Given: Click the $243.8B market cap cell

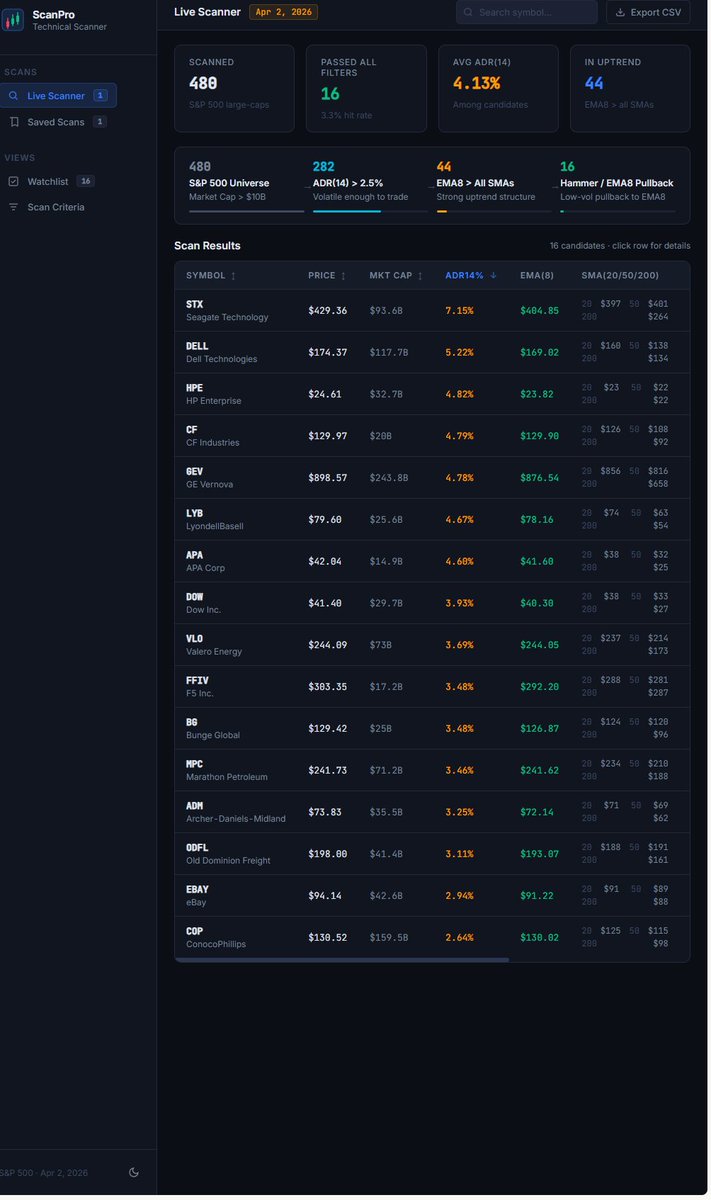Looking at the screenshot, I should pos(389,478).
